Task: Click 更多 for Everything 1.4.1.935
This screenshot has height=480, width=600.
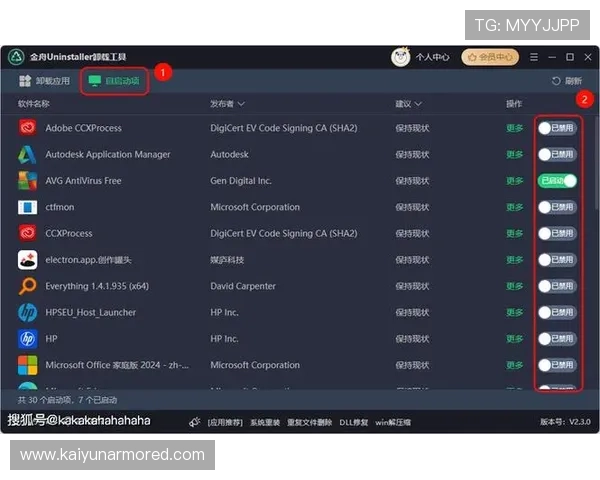Action: click(514, 286)
